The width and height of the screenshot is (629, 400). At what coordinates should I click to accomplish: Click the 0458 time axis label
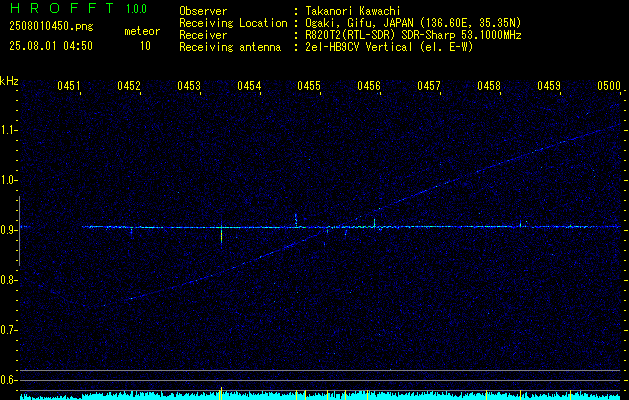pos(489,85)
